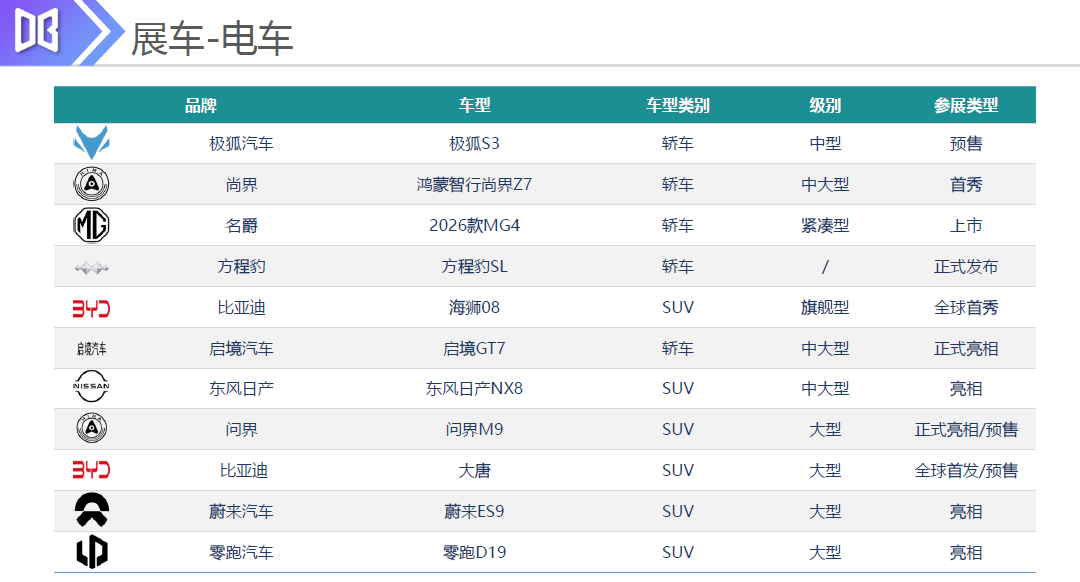
Task: Click the 上市 exhibit type cell
Action: 966,225
